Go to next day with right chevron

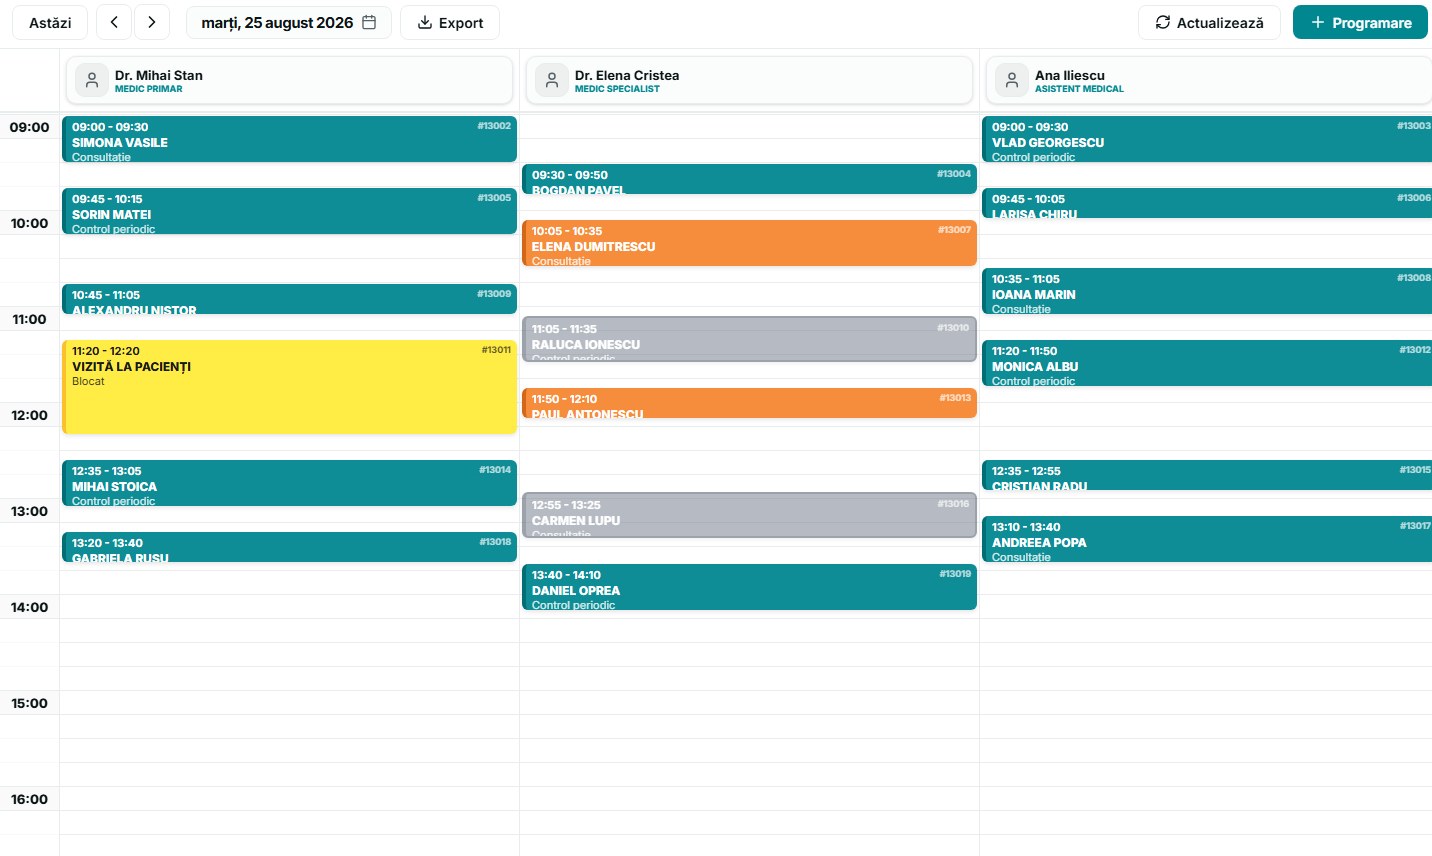(x=152, y=22)
